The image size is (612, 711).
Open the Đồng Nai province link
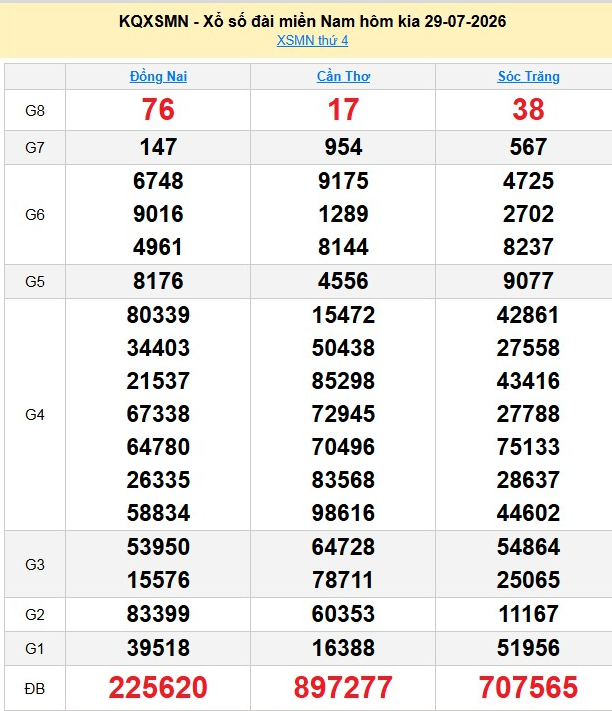158,76
